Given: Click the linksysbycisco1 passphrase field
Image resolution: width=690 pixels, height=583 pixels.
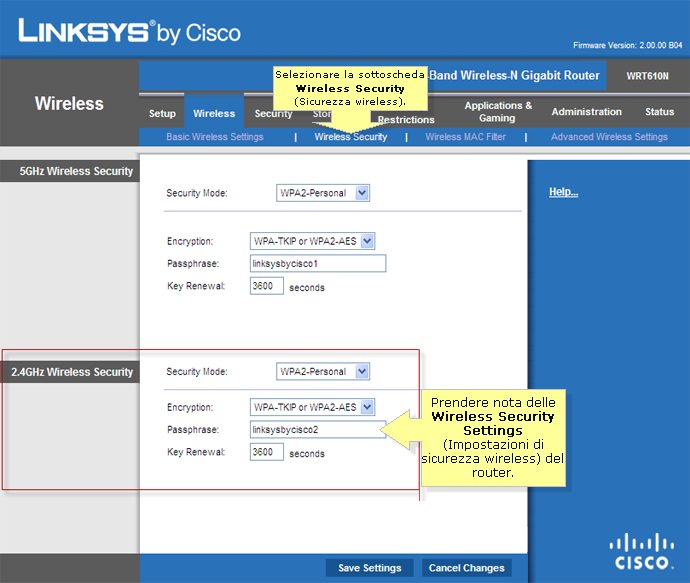Looking at the screenshot, I should 318,264.
